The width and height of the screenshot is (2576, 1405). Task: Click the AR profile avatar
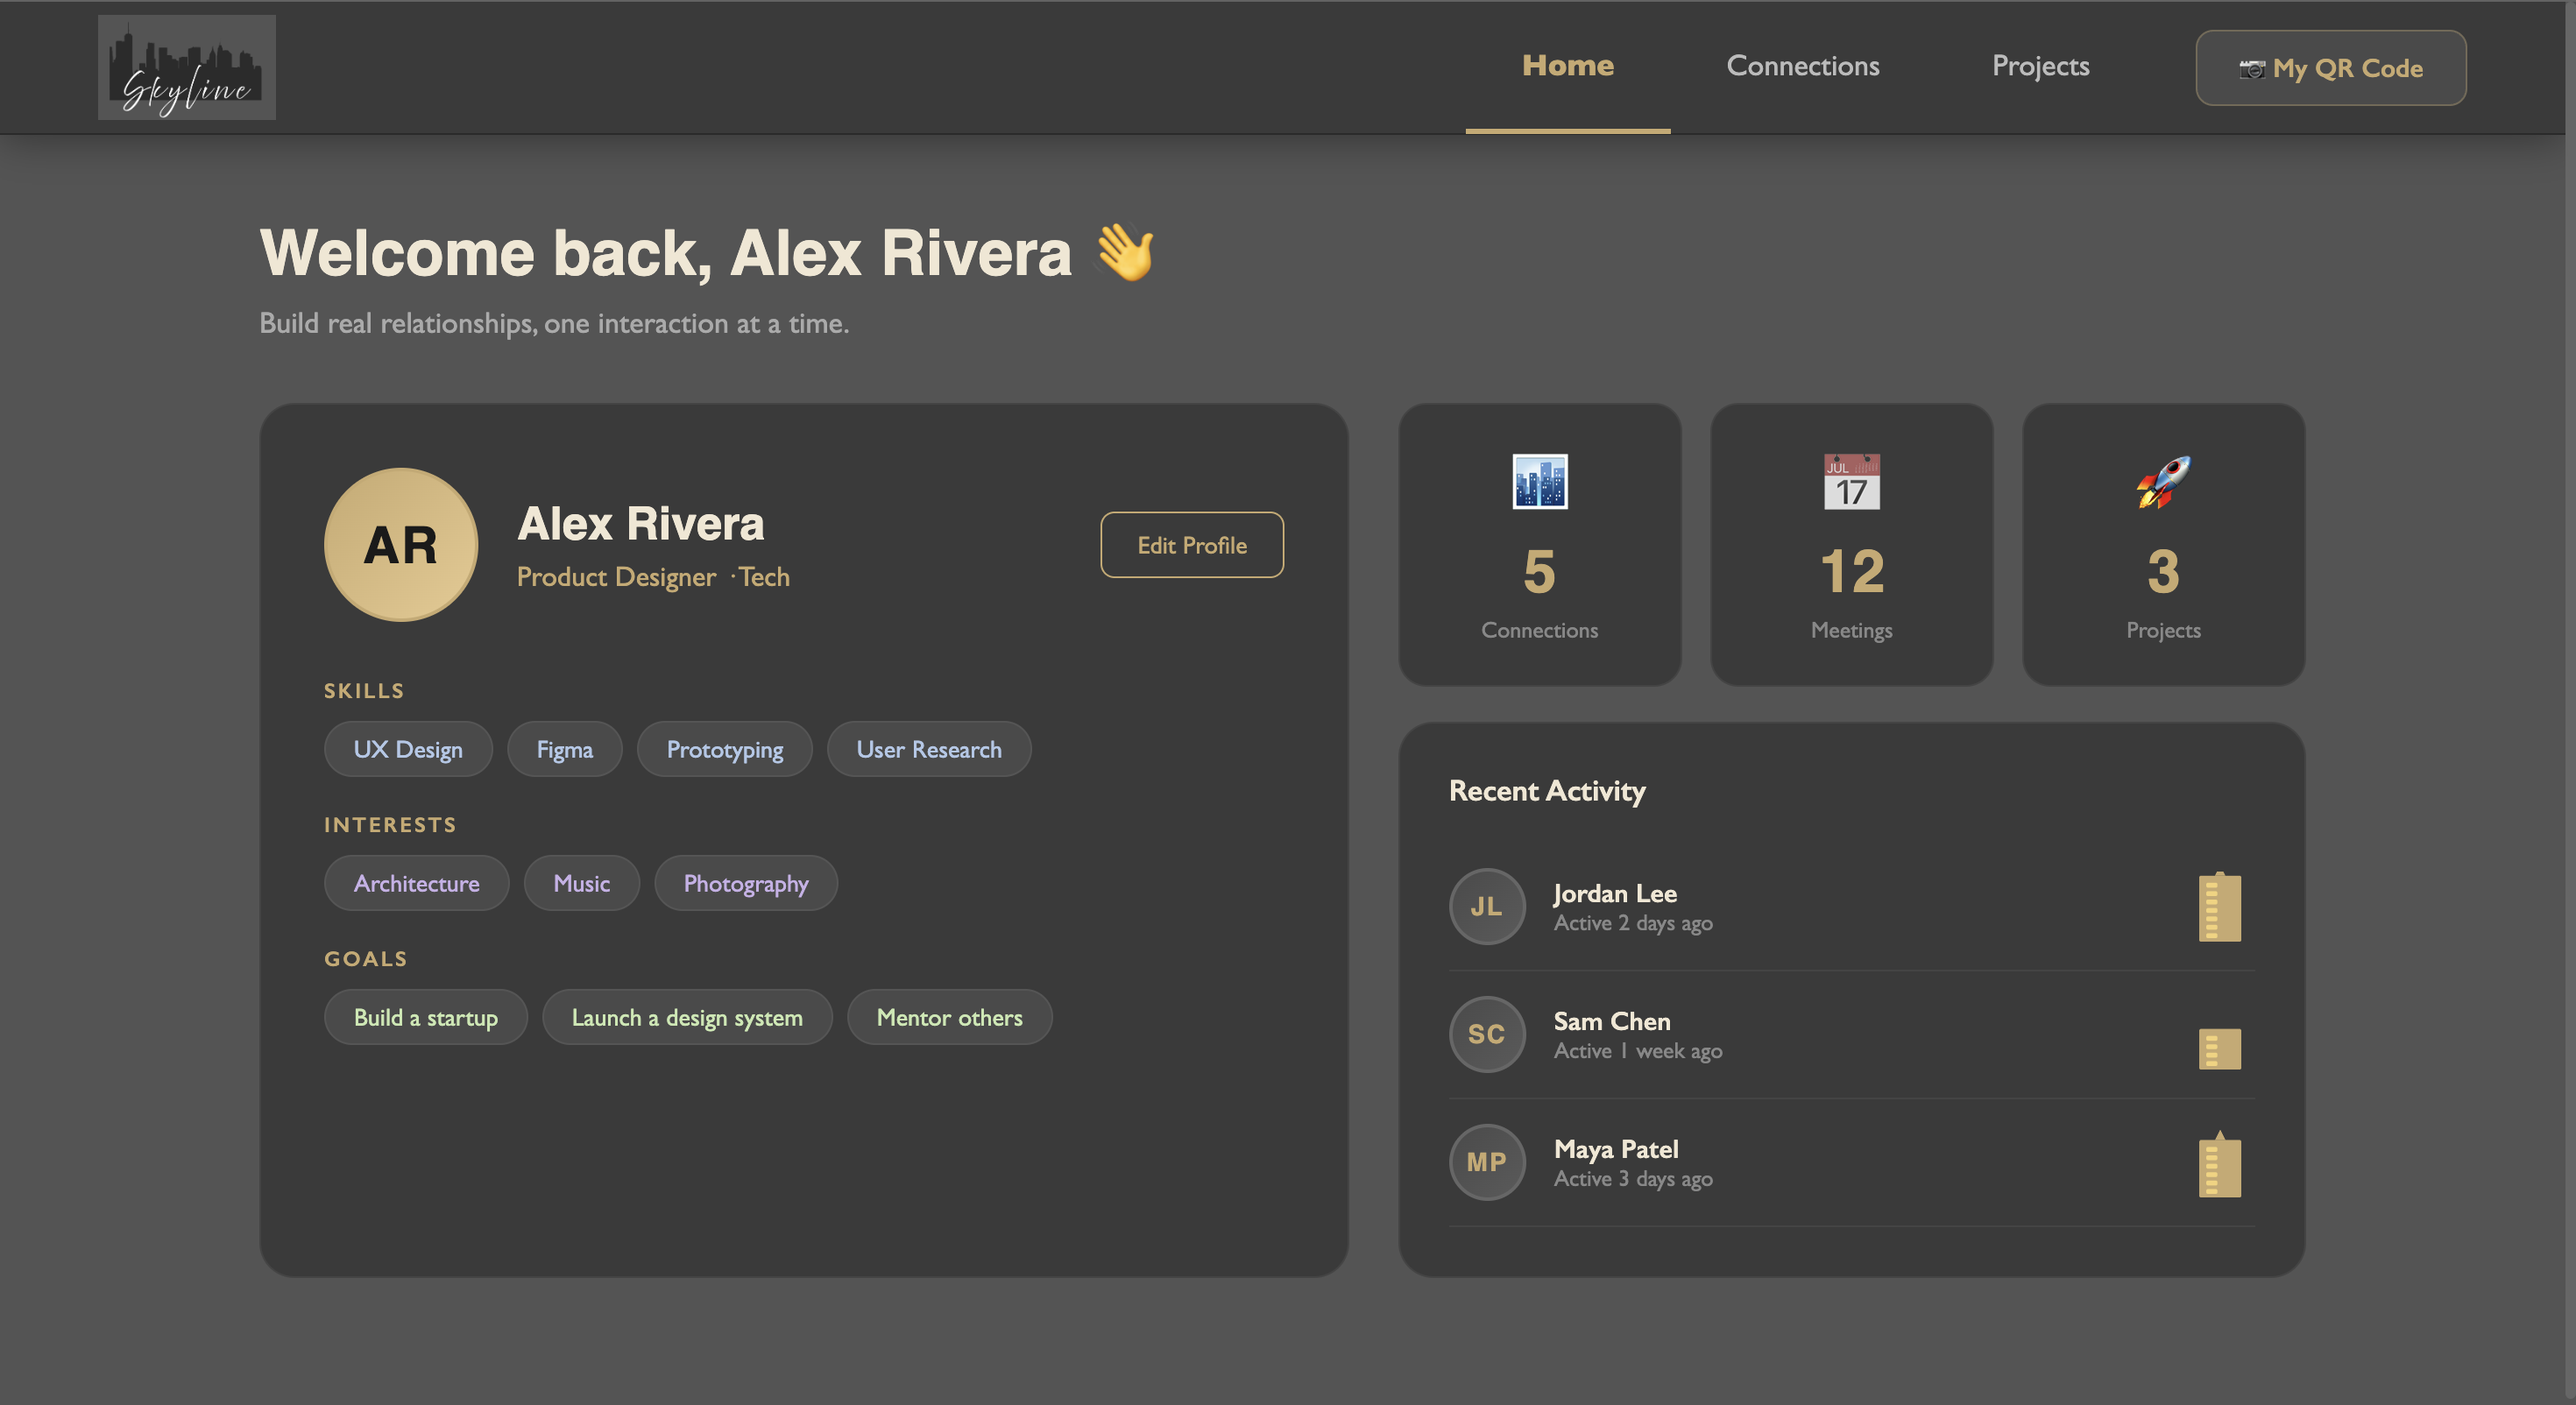point(401,545)
